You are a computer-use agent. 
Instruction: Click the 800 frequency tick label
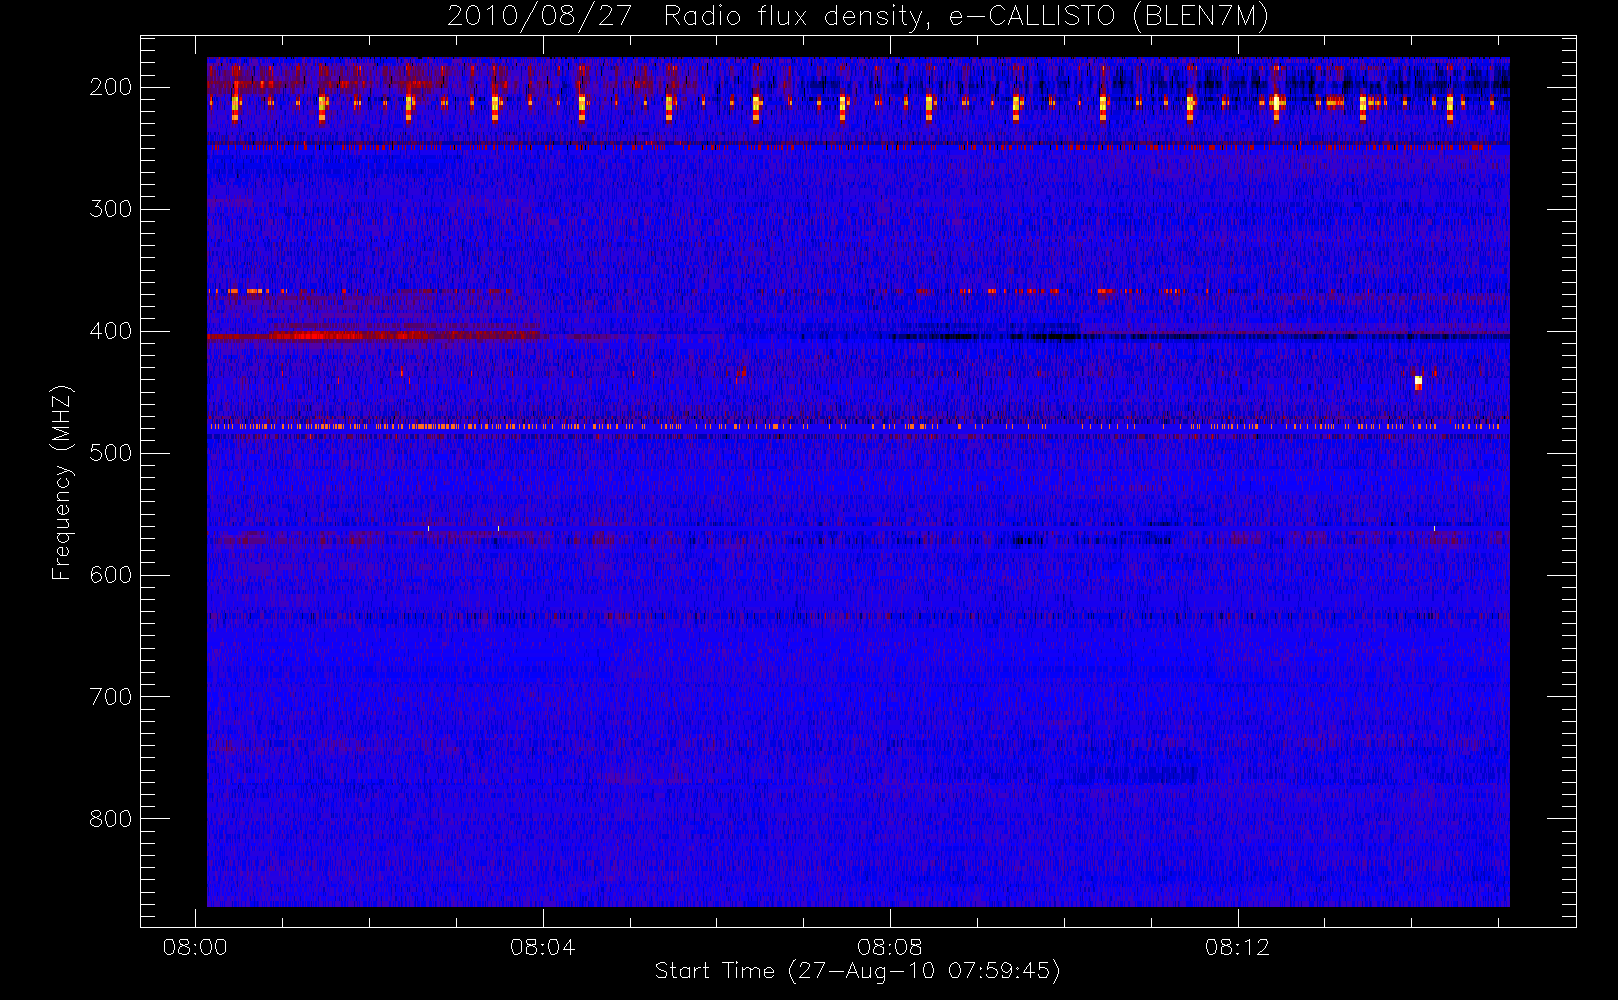pyautogui.click(x=110, y=819)
